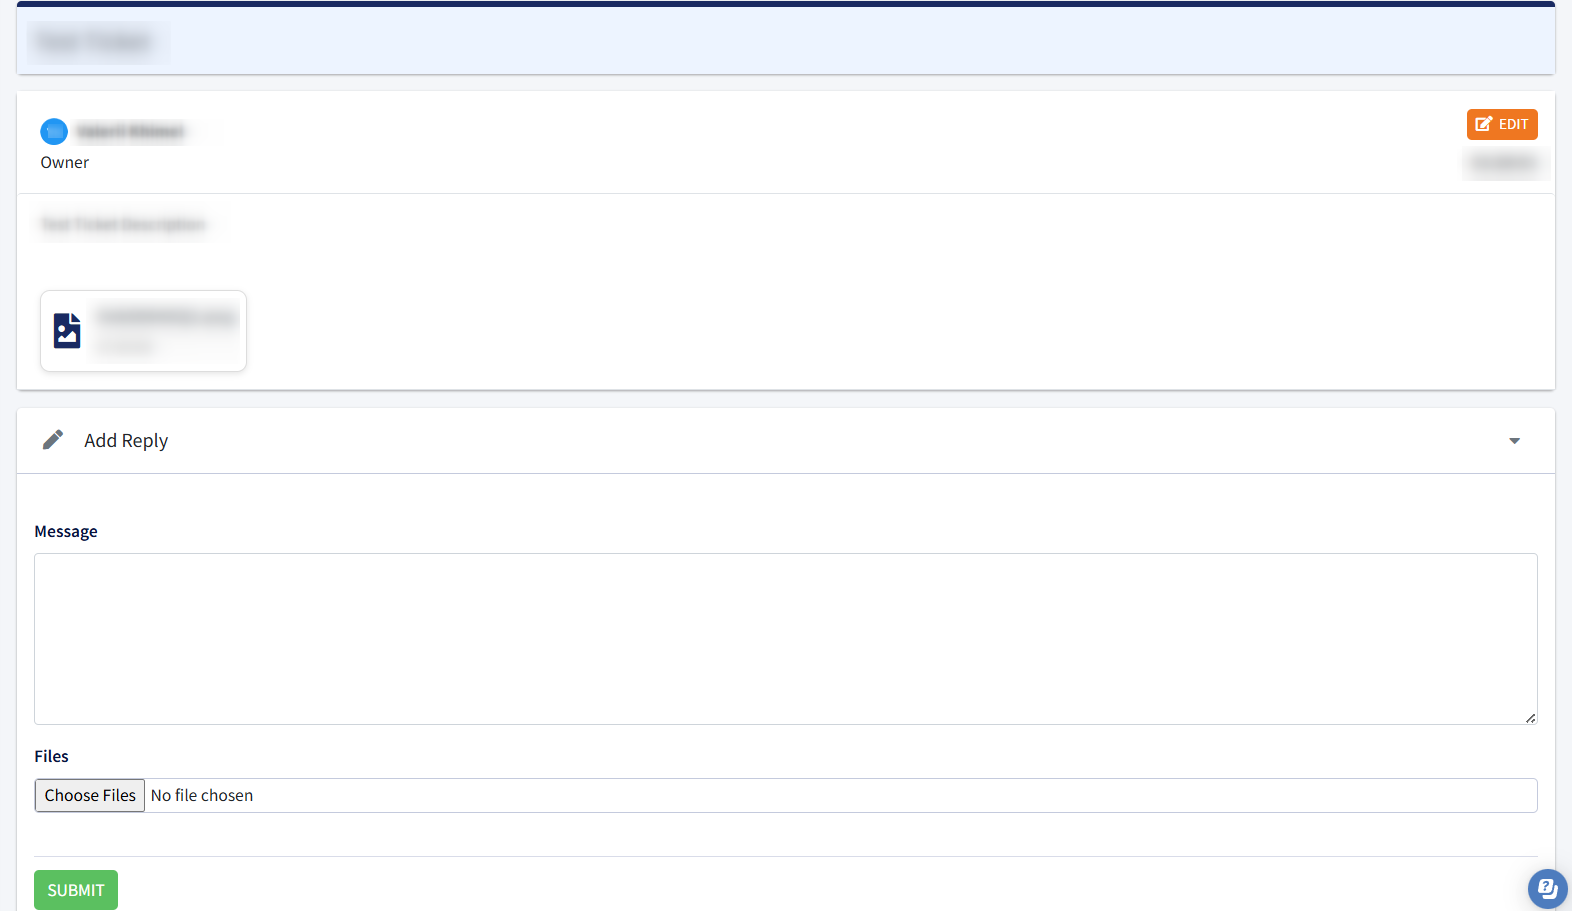
Task: Click the No file chosen field
Action: [786, 795]
